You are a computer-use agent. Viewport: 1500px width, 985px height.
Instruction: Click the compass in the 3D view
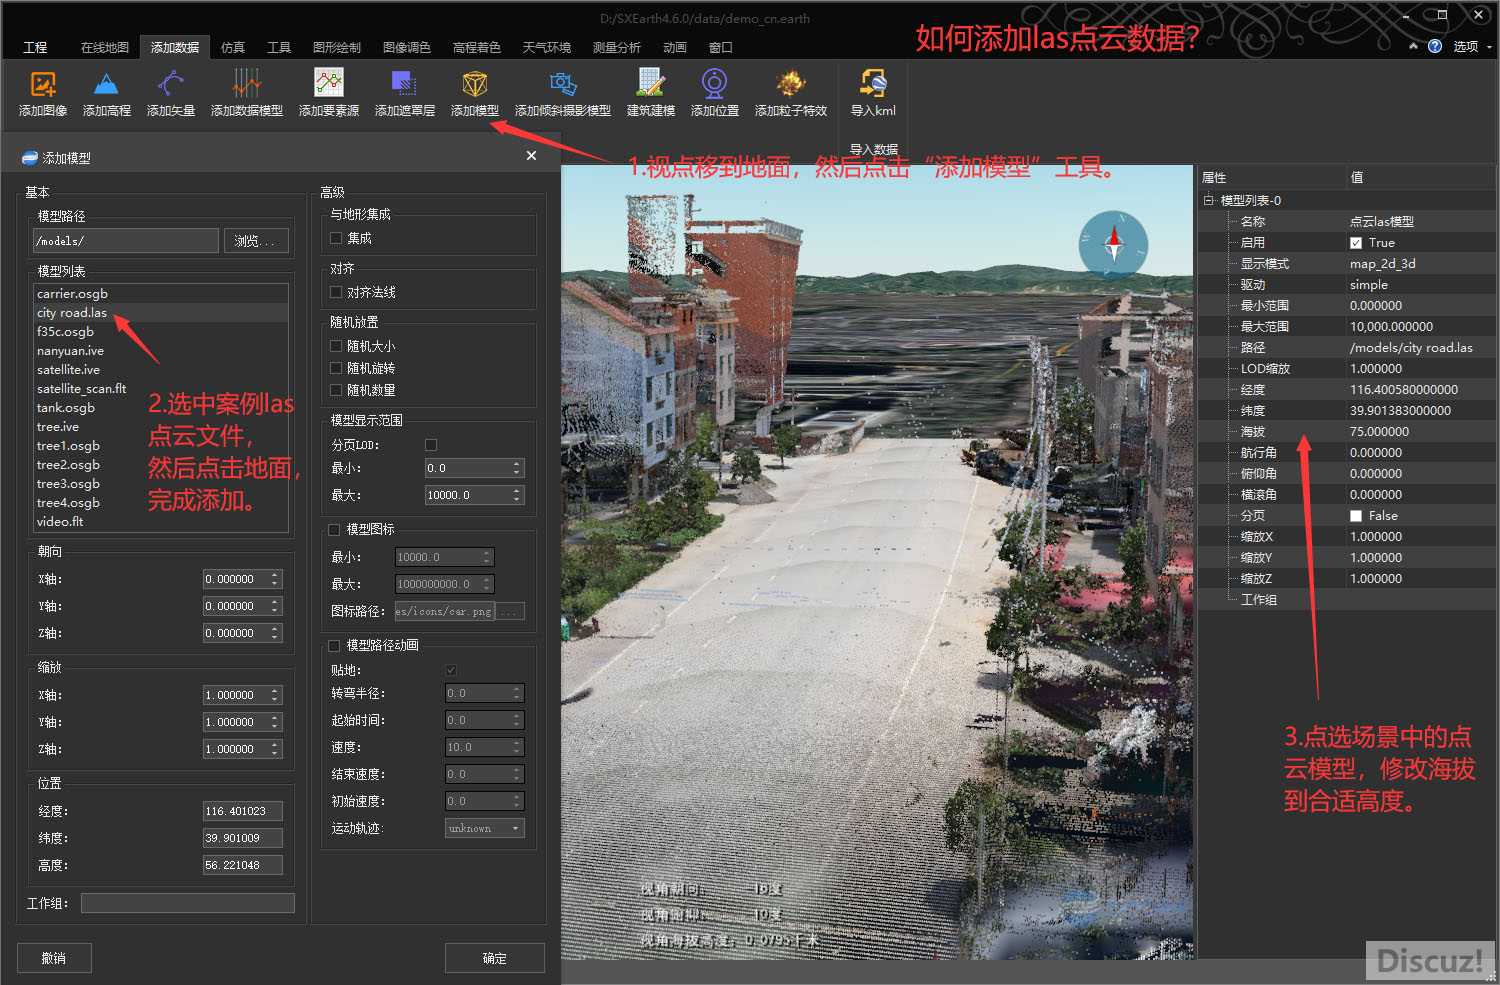1113,244
